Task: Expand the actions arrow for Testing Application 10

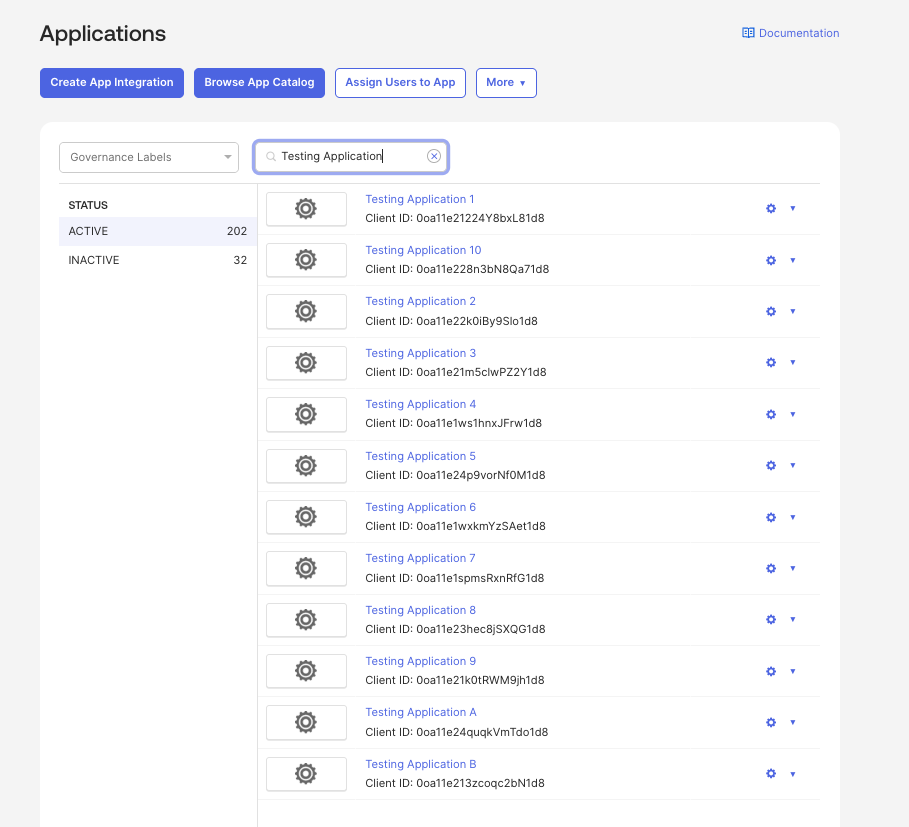Action: pyautogui.click(x=792, y=260)
